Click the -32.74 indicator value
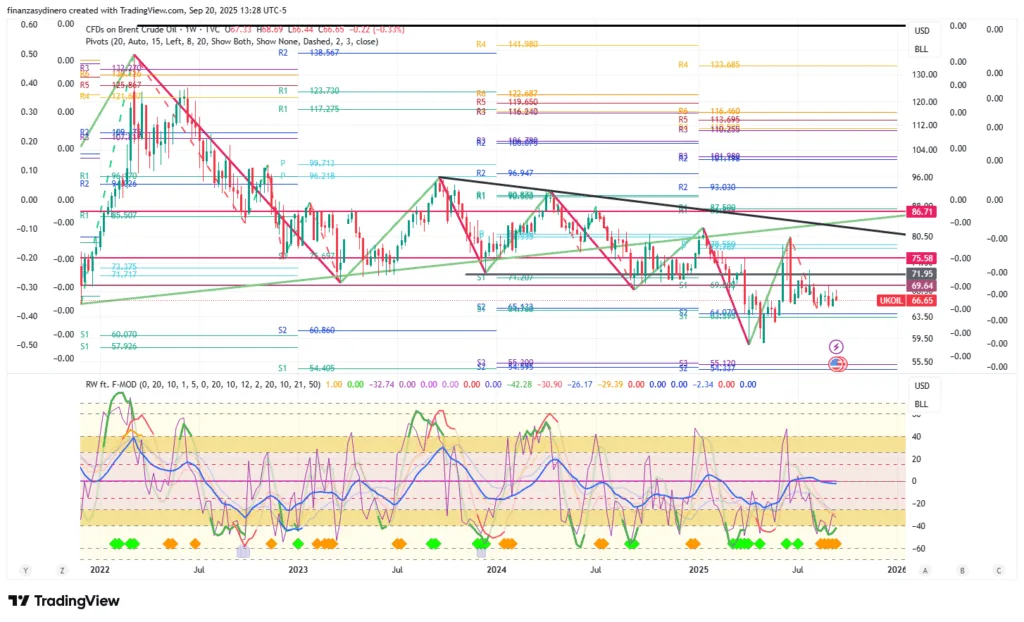Image resolution: width=1024 pixels, height=622 pixels. 383,384
